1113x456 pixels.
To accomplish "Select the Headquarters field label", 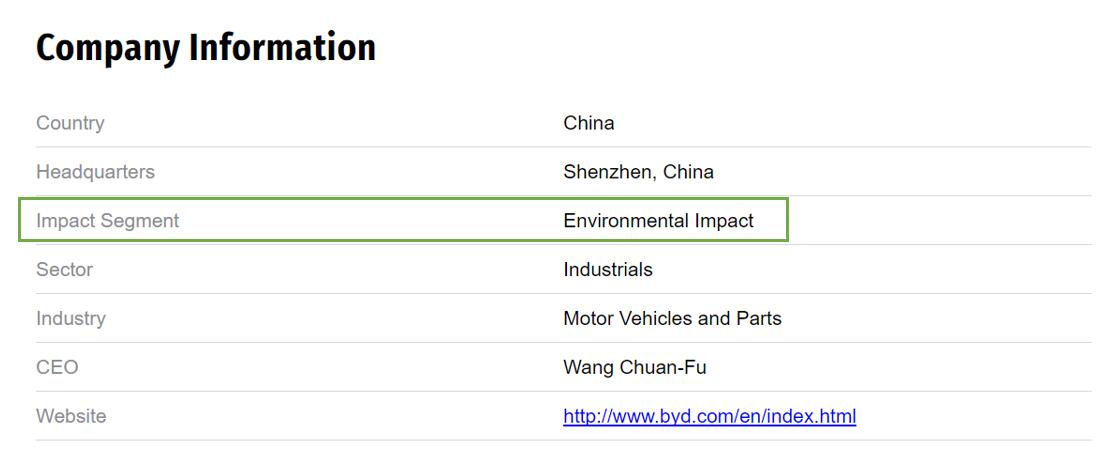I will (95, 172).
